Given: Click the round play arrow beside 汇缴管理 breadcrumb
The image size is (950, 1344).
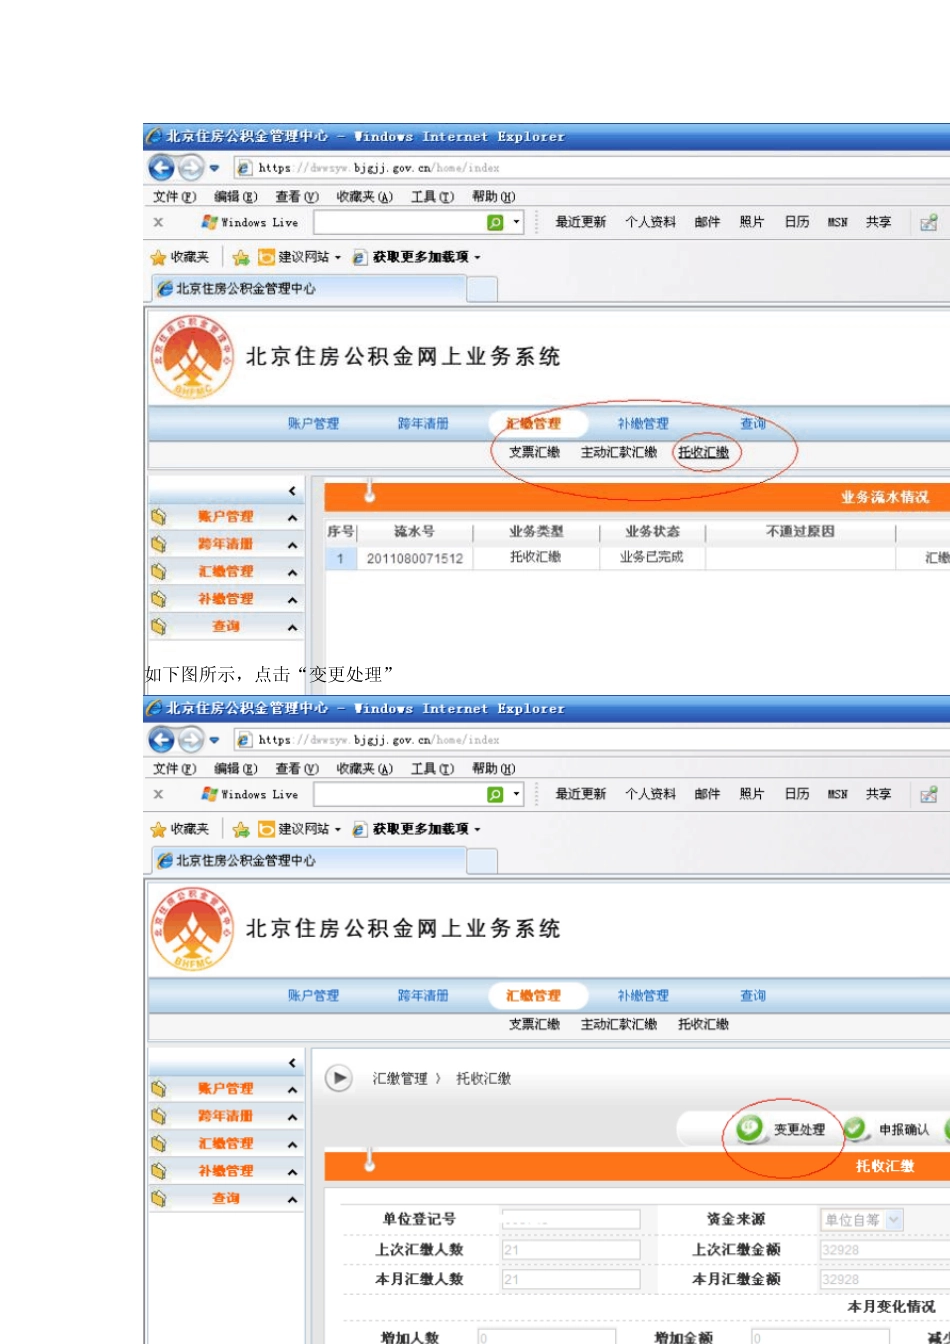Looking at the screenshot, I should click(339, 1078).
